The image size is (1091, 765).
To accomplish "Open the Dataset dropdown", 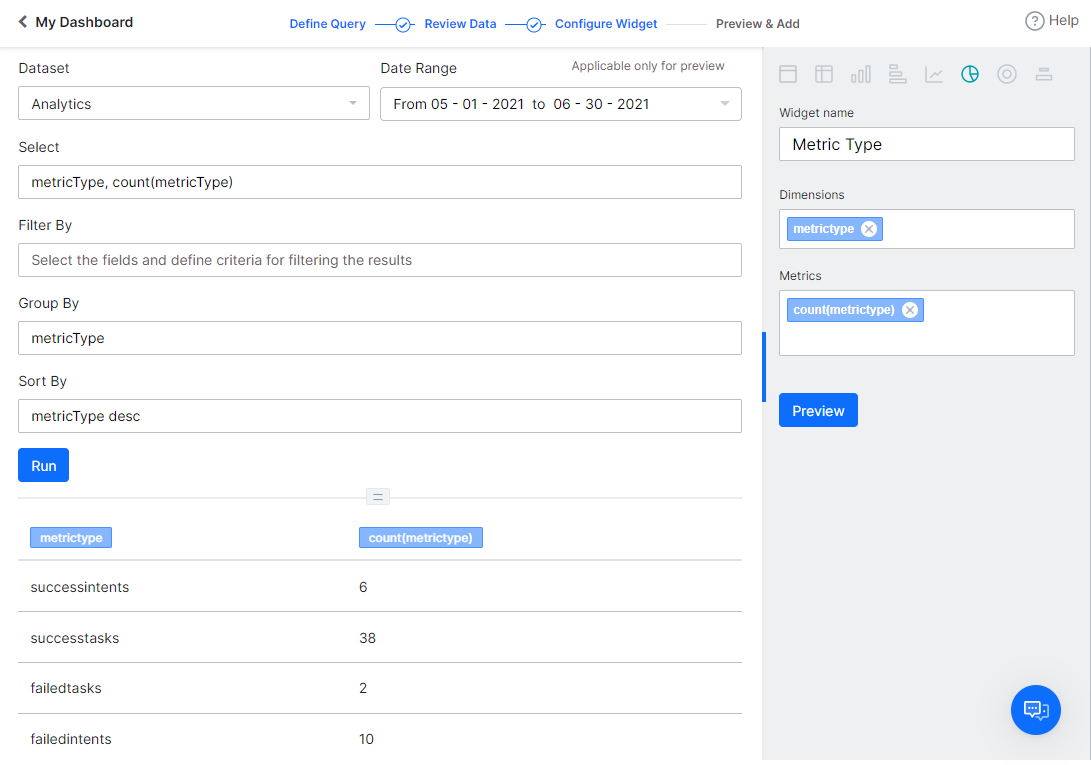I will click(193, 103).
